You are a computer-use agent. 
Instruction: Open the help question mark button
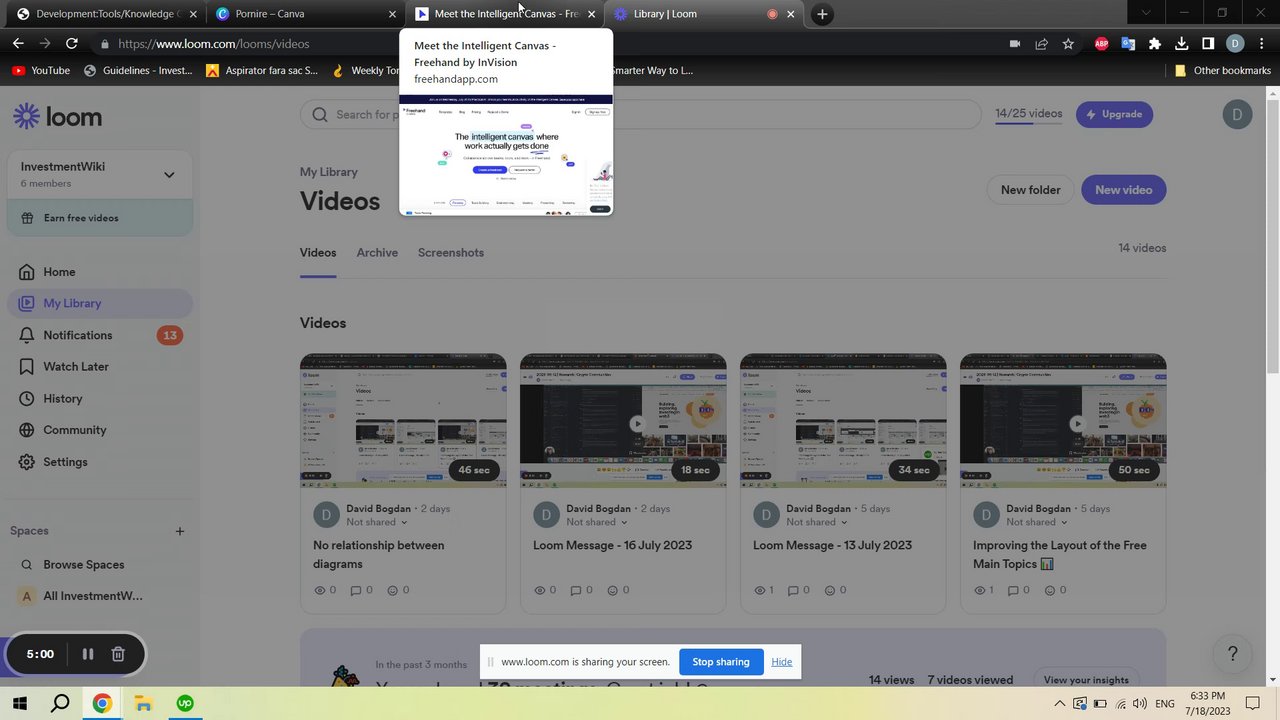click(1232, 654)
